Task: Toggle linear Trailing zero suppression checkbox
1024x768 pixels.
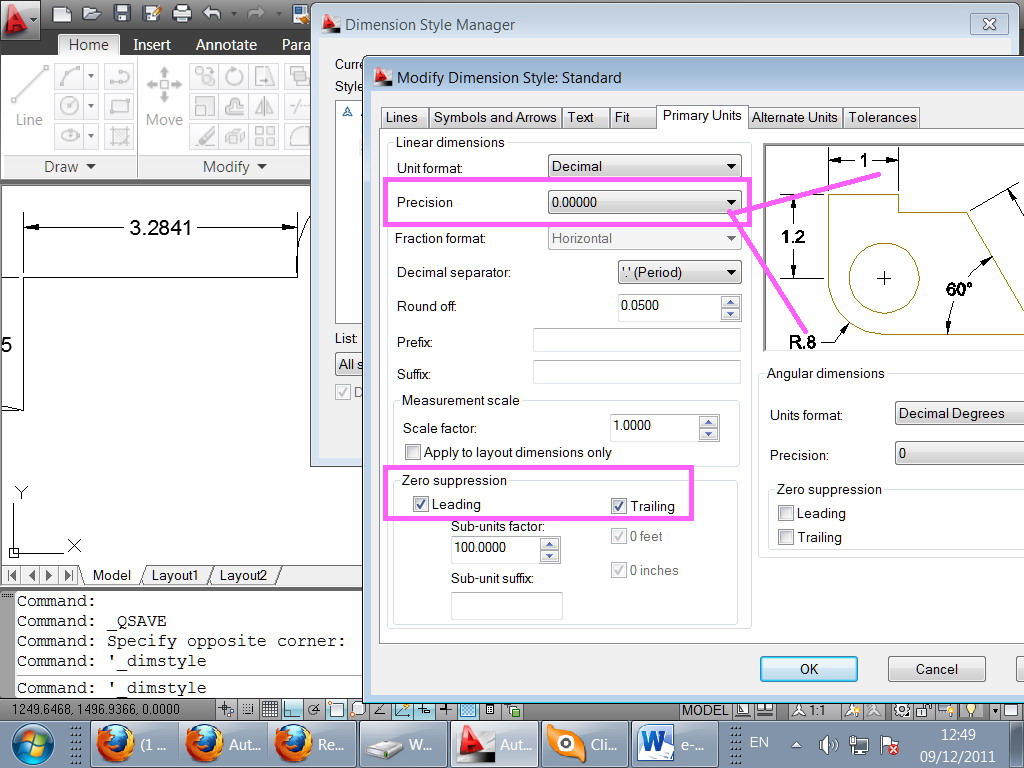Action: pos(618,505)
